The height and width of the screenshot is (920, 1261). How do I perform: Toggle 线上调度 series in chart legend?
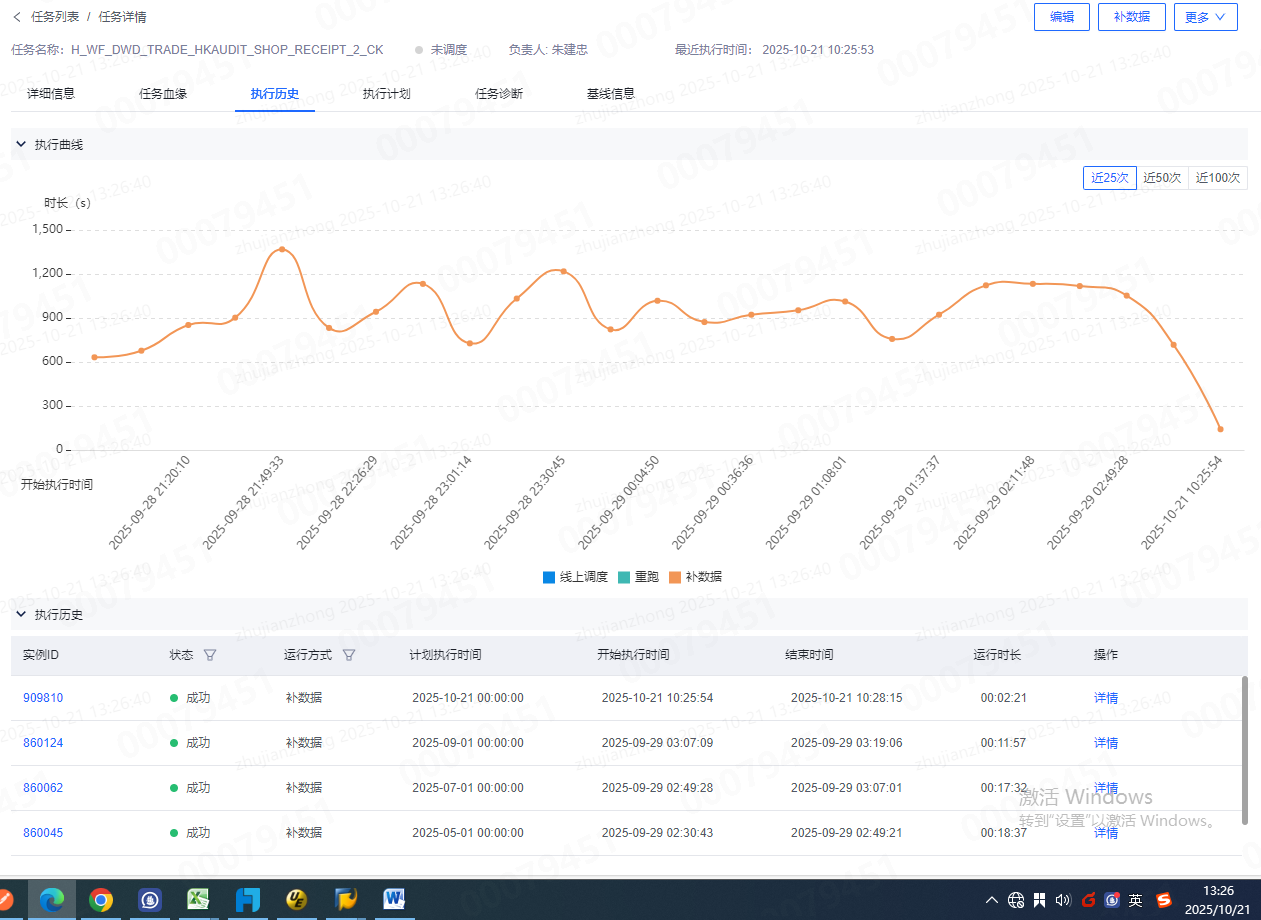(575, 577)
